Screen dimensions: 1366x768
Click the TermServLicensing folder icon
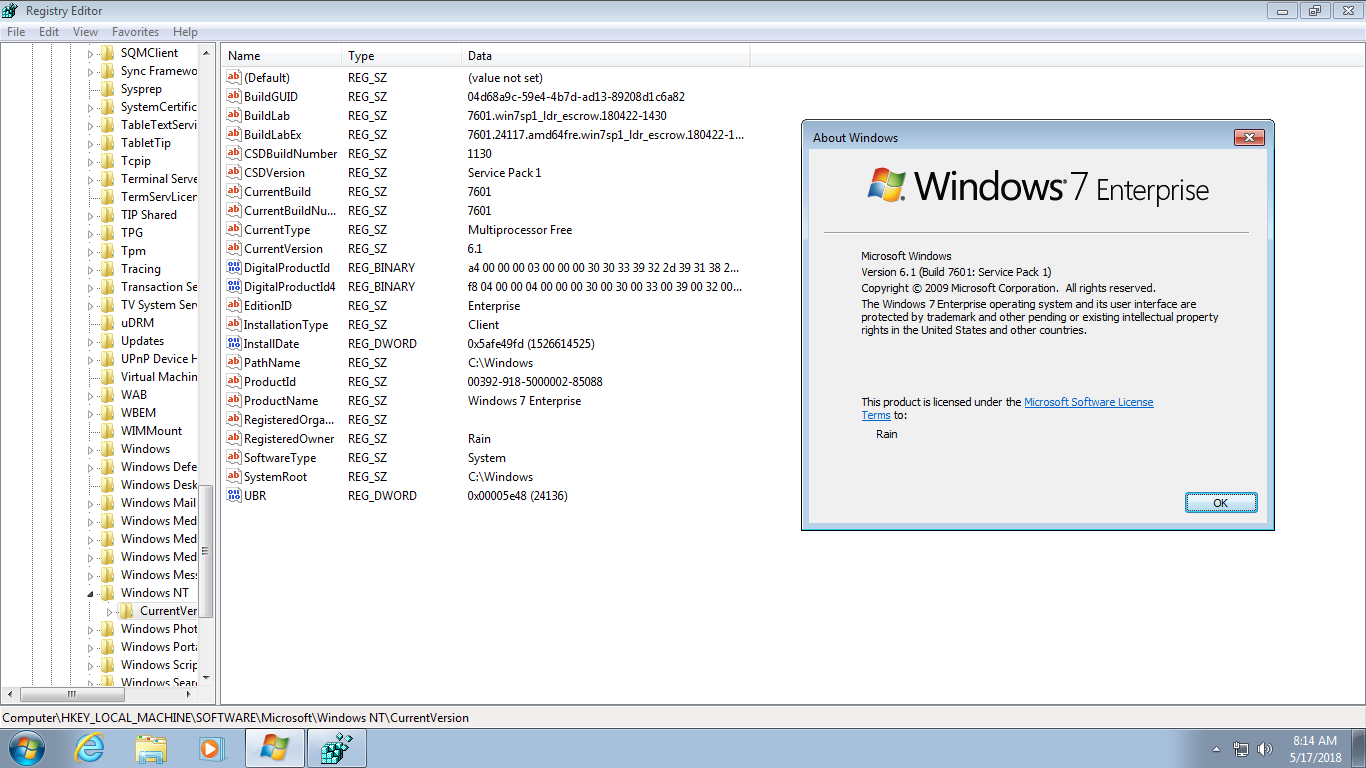[x=108, y=197]
